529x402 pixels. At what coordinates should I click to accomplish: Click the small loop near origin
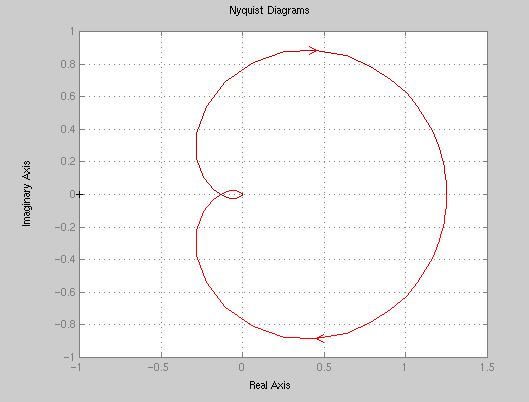click(232, 195)
